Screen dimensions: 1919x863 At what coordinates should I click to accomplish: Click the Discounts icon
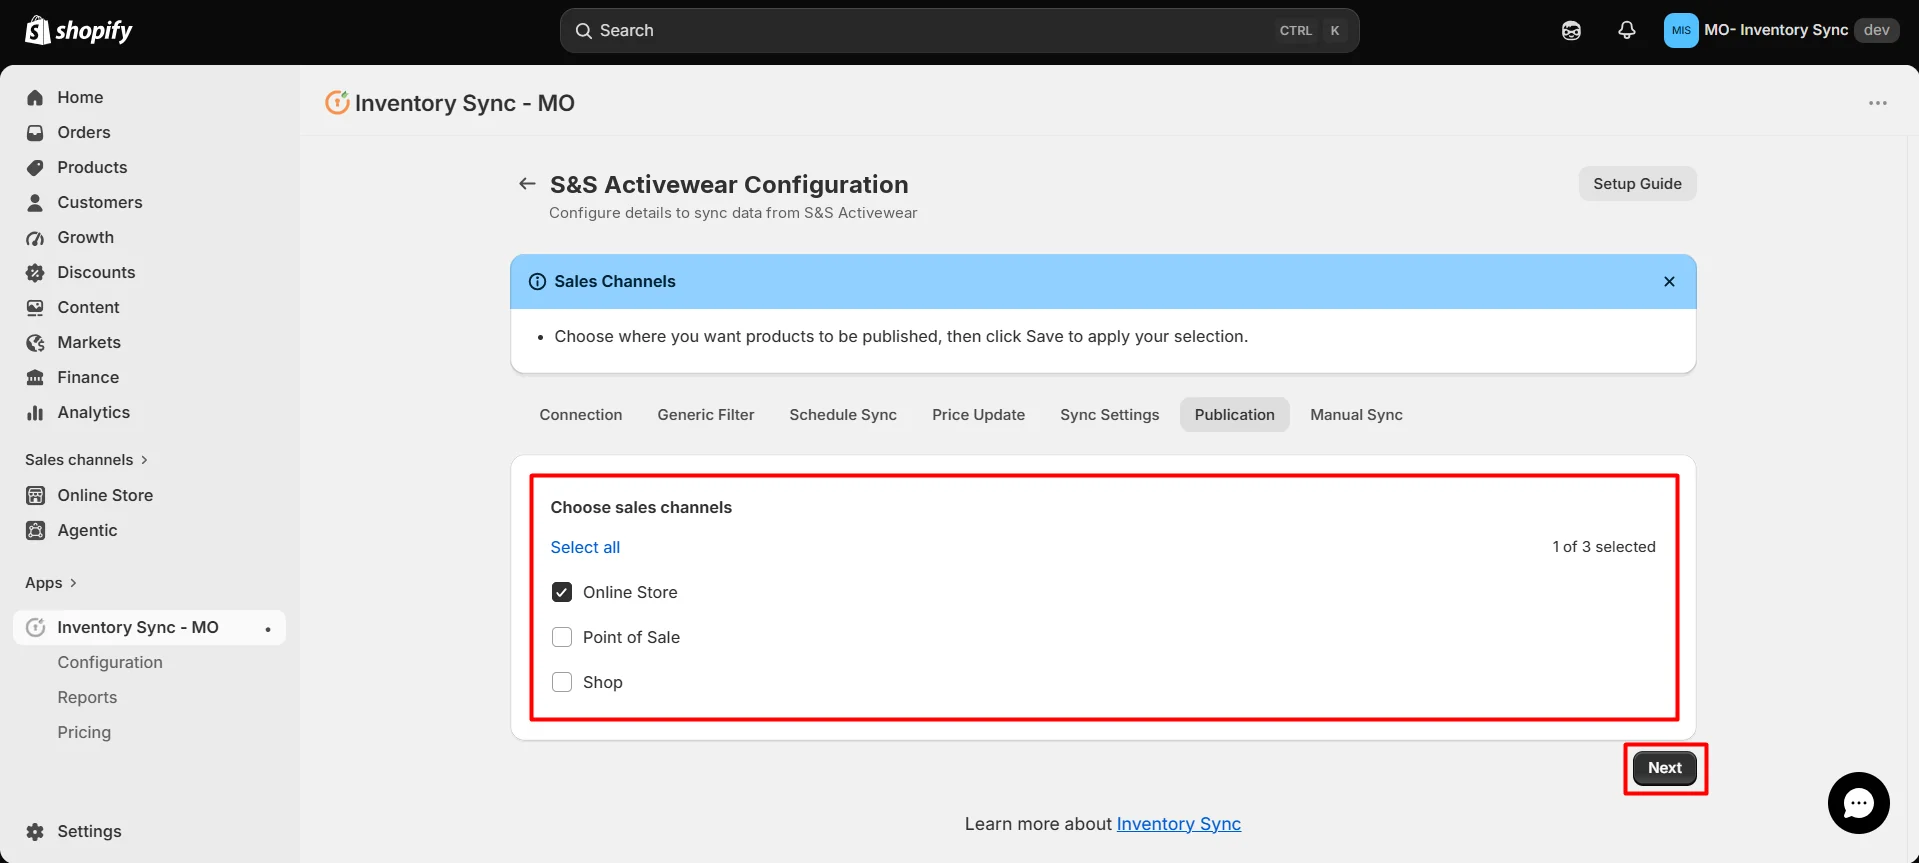point(35,273)
